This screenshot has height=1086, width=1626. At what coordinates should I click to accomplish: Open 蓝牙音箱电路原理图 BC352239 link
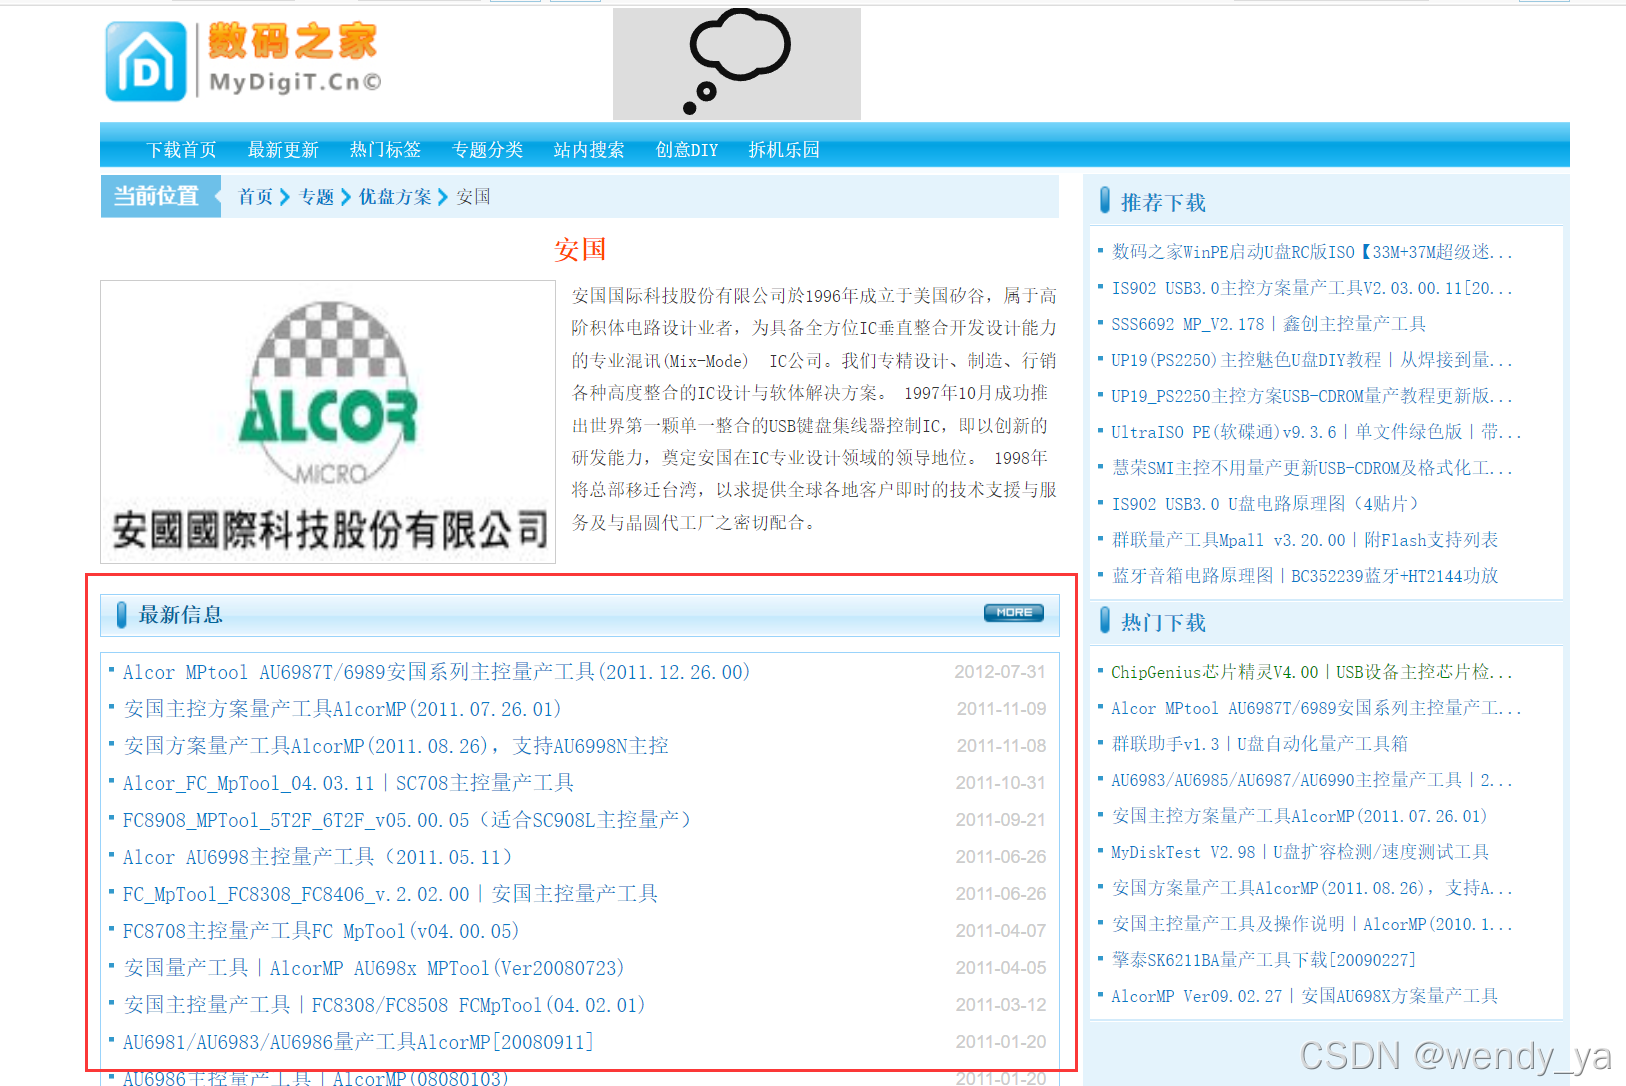(1305, 576)
